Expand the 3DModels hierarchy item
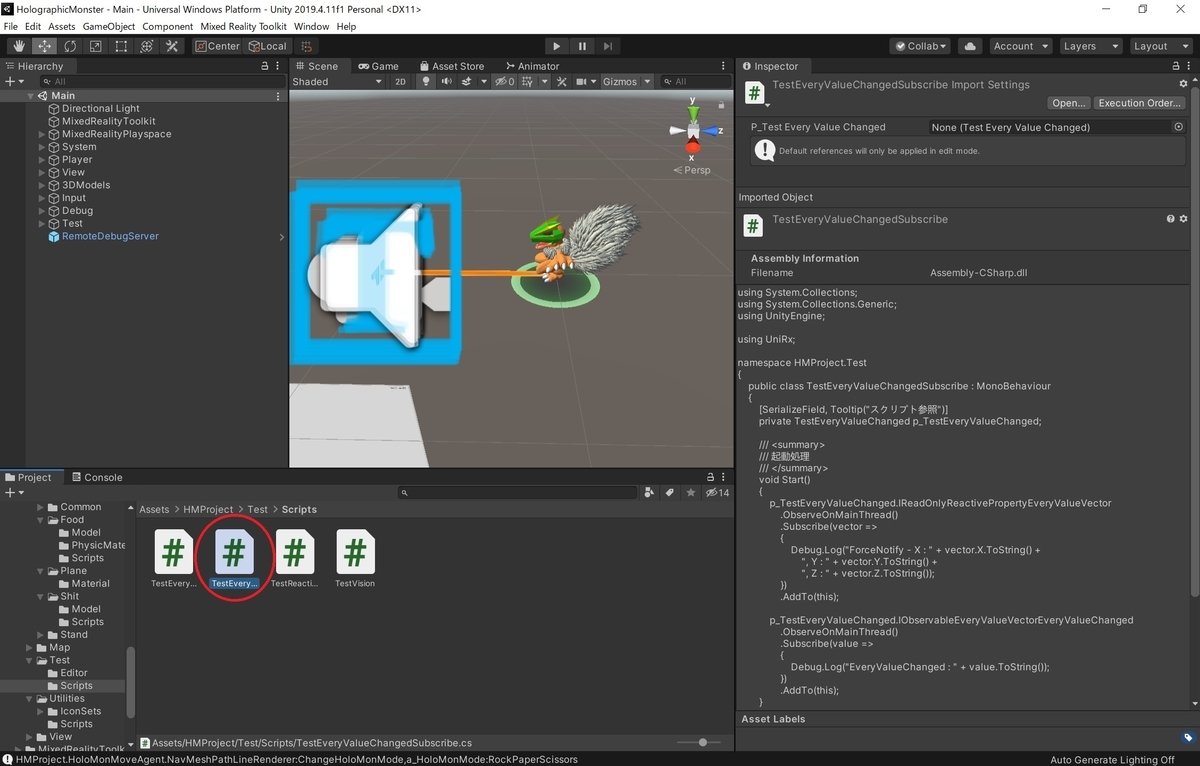The width and height of the screenshot is (1200, 766). tap(42, 185)
